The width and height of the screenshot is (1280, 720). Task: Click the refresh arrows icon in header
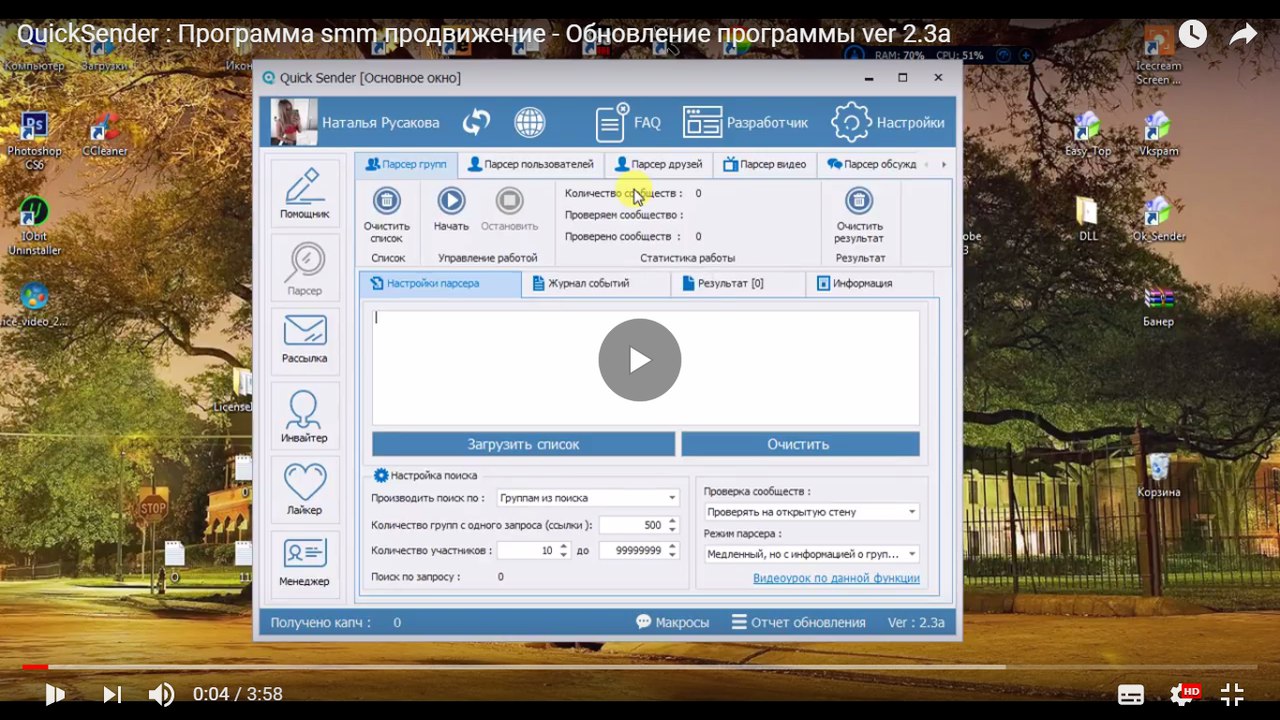tap(476, 122)
